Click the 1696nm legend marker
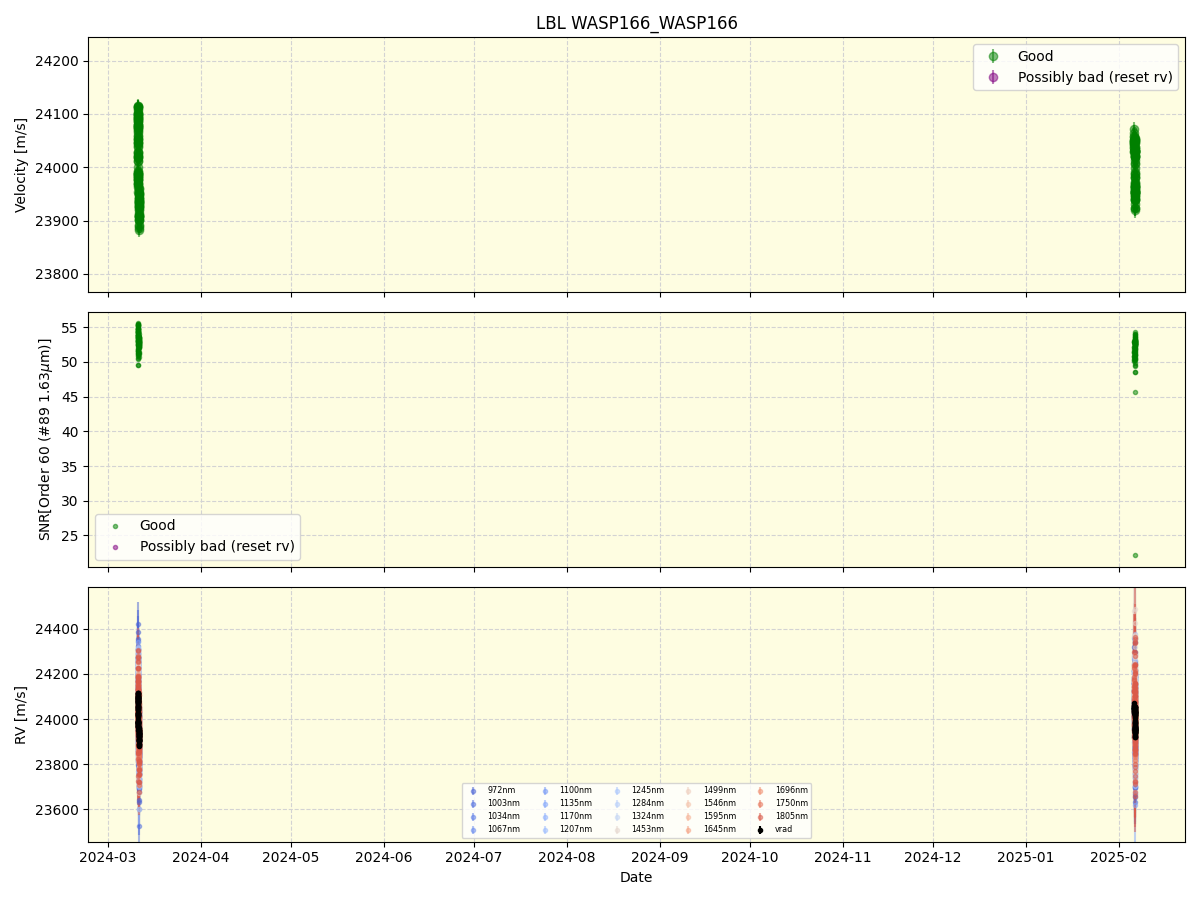This screenshot has height=900, width=1200. 760,791
